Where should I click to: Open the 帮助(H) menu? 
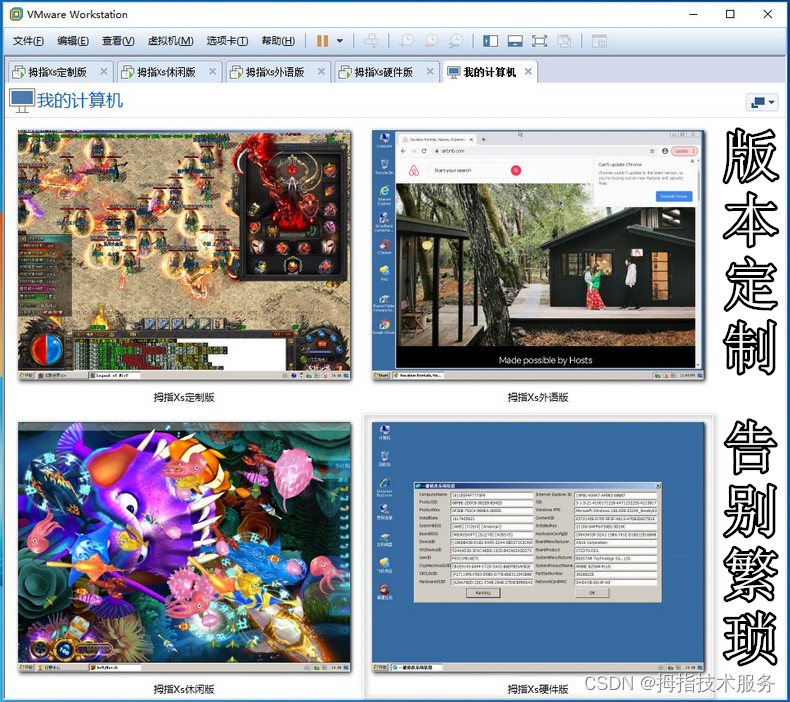[278, 41]
